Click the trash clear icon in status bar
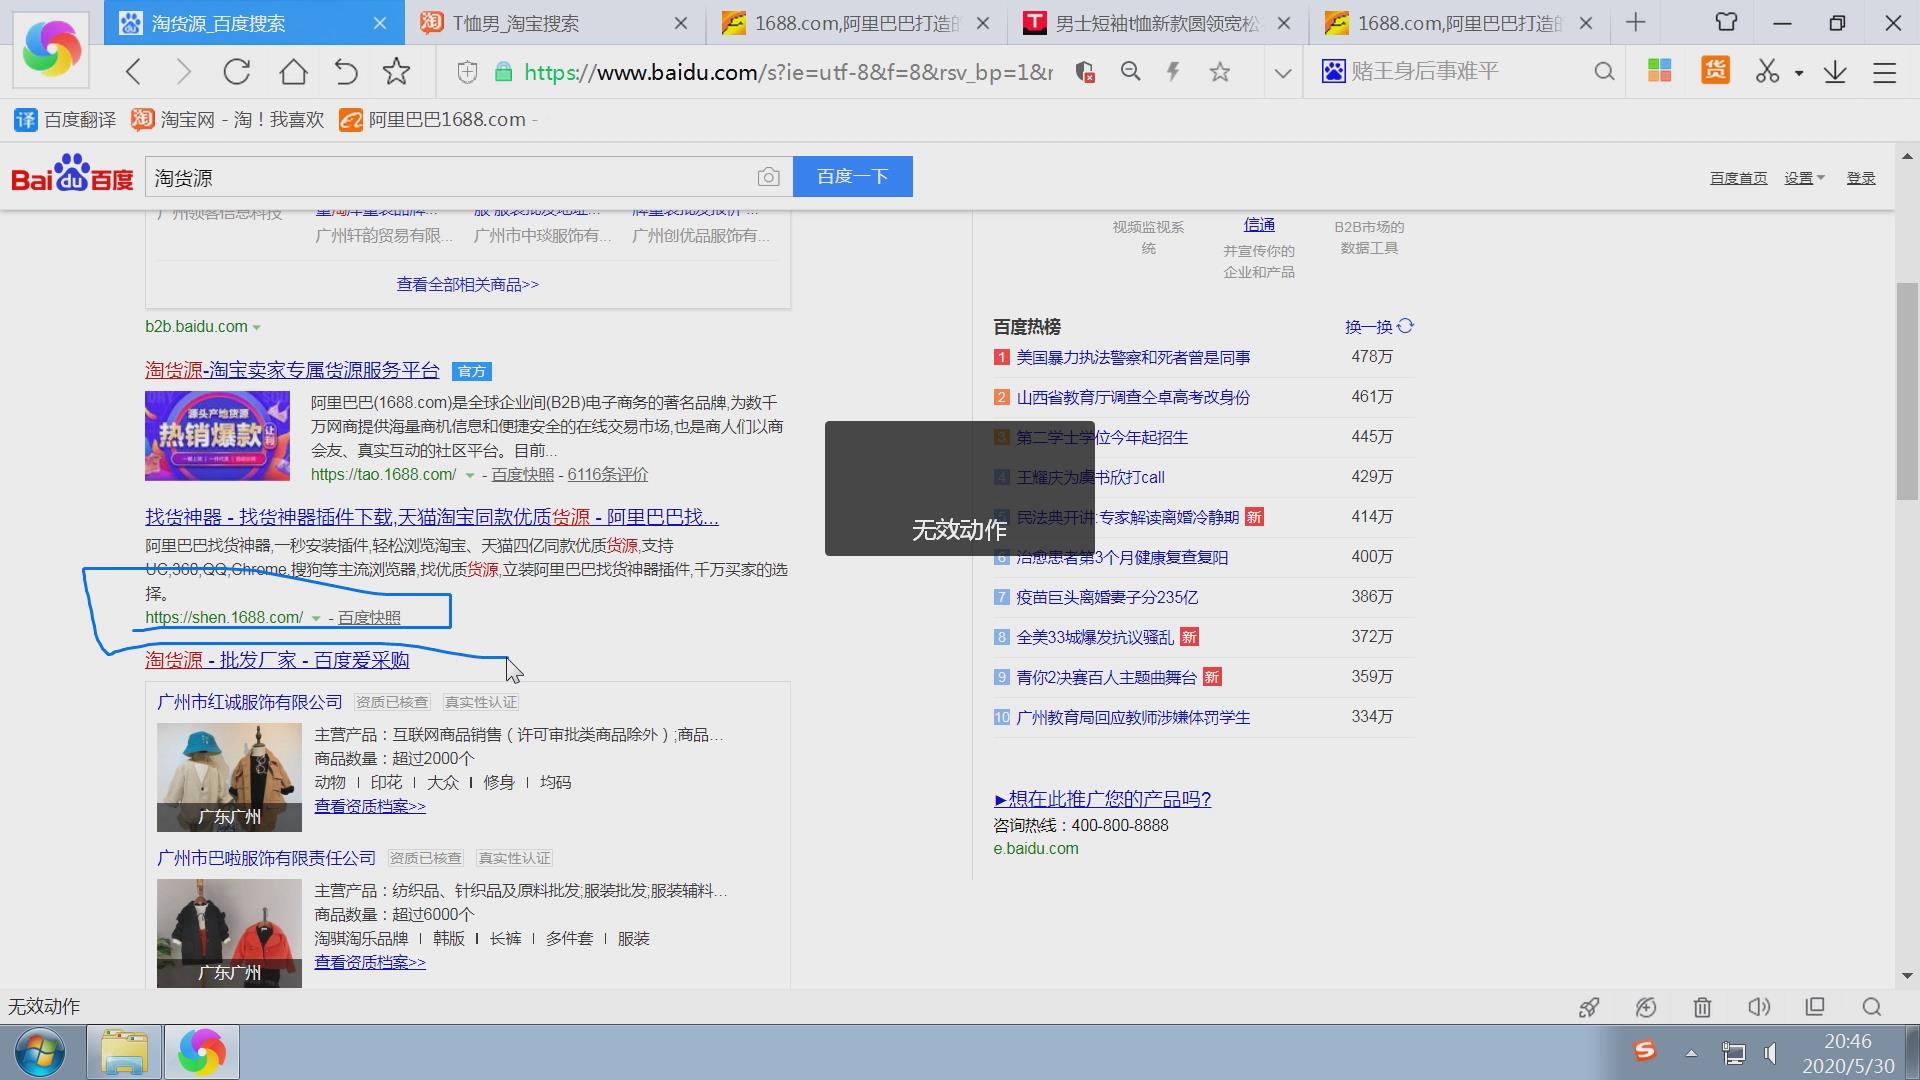Screen dimensions: 1920x1080 pyautogui.click(x=1703, y=1007)
